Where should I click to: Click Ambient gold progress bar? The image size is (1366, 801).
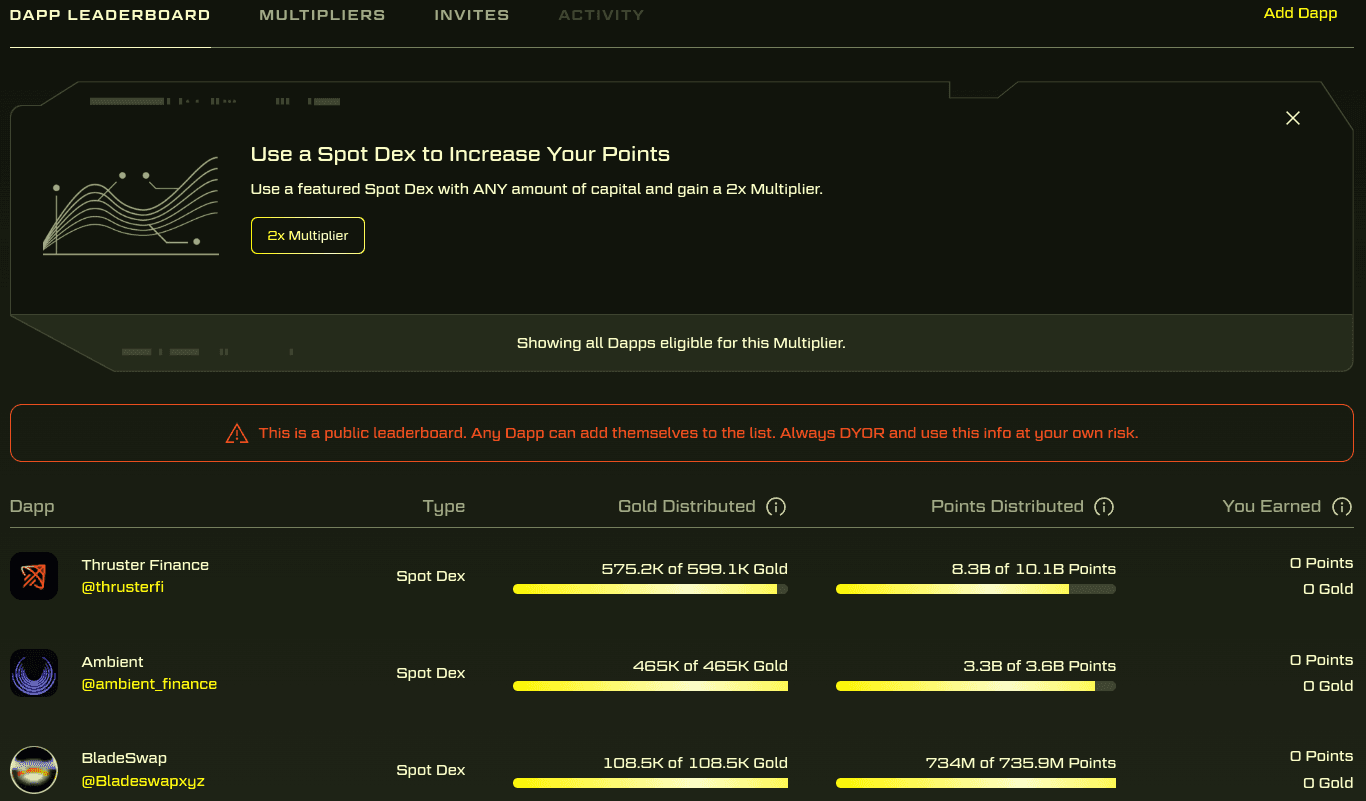click(x=650, y=686)
